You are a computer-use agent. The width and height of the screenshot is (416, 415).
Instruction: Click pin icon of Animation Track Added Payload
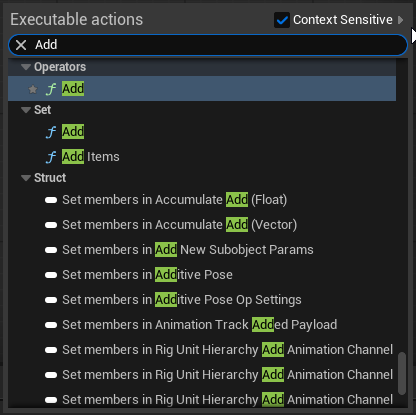(51, 325)
